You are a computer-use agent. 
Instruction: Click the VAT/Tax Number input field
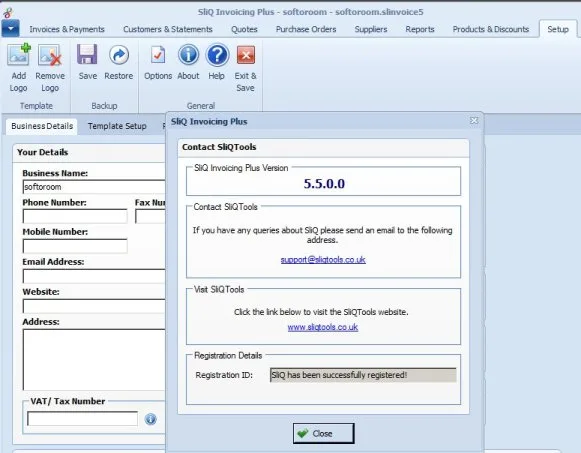(82, 419)
